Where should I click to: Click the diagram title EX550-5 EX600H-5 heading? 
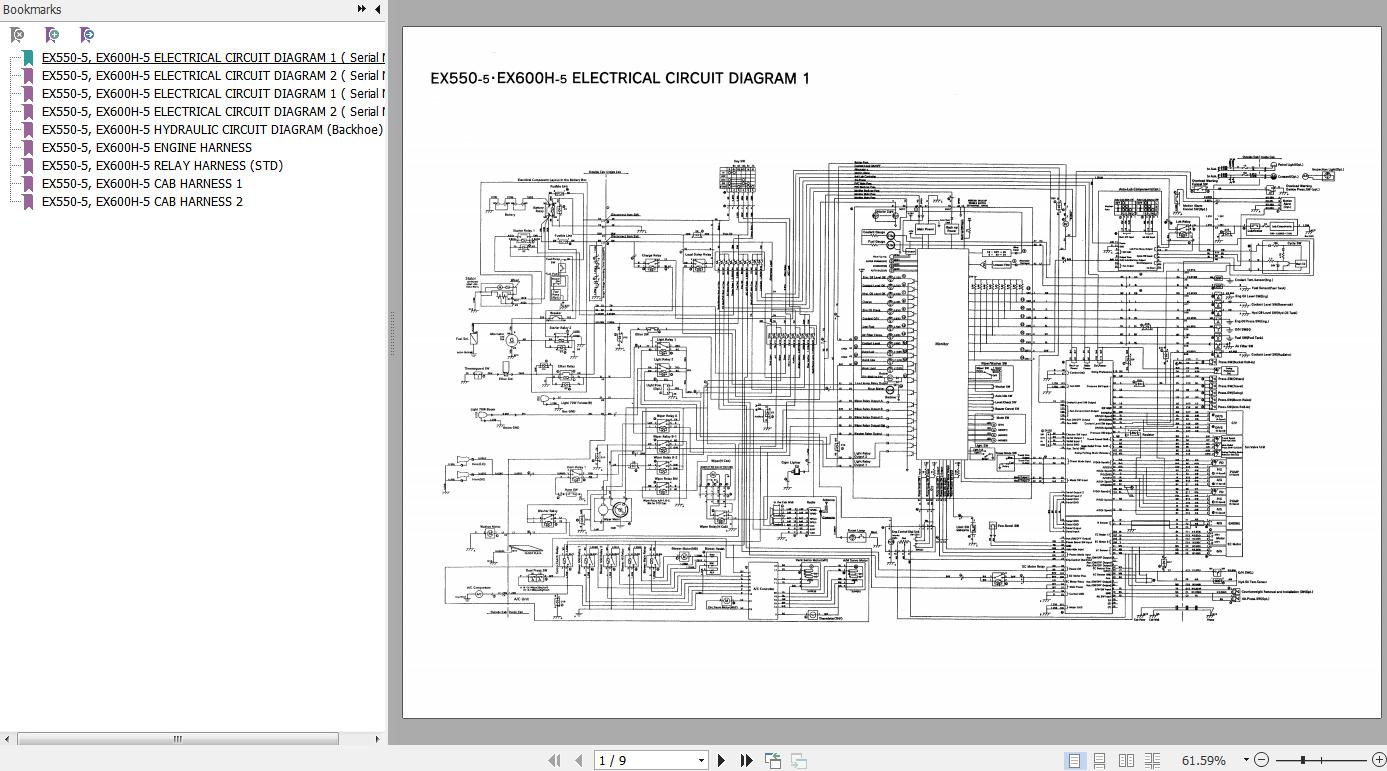tap(619, 78)
